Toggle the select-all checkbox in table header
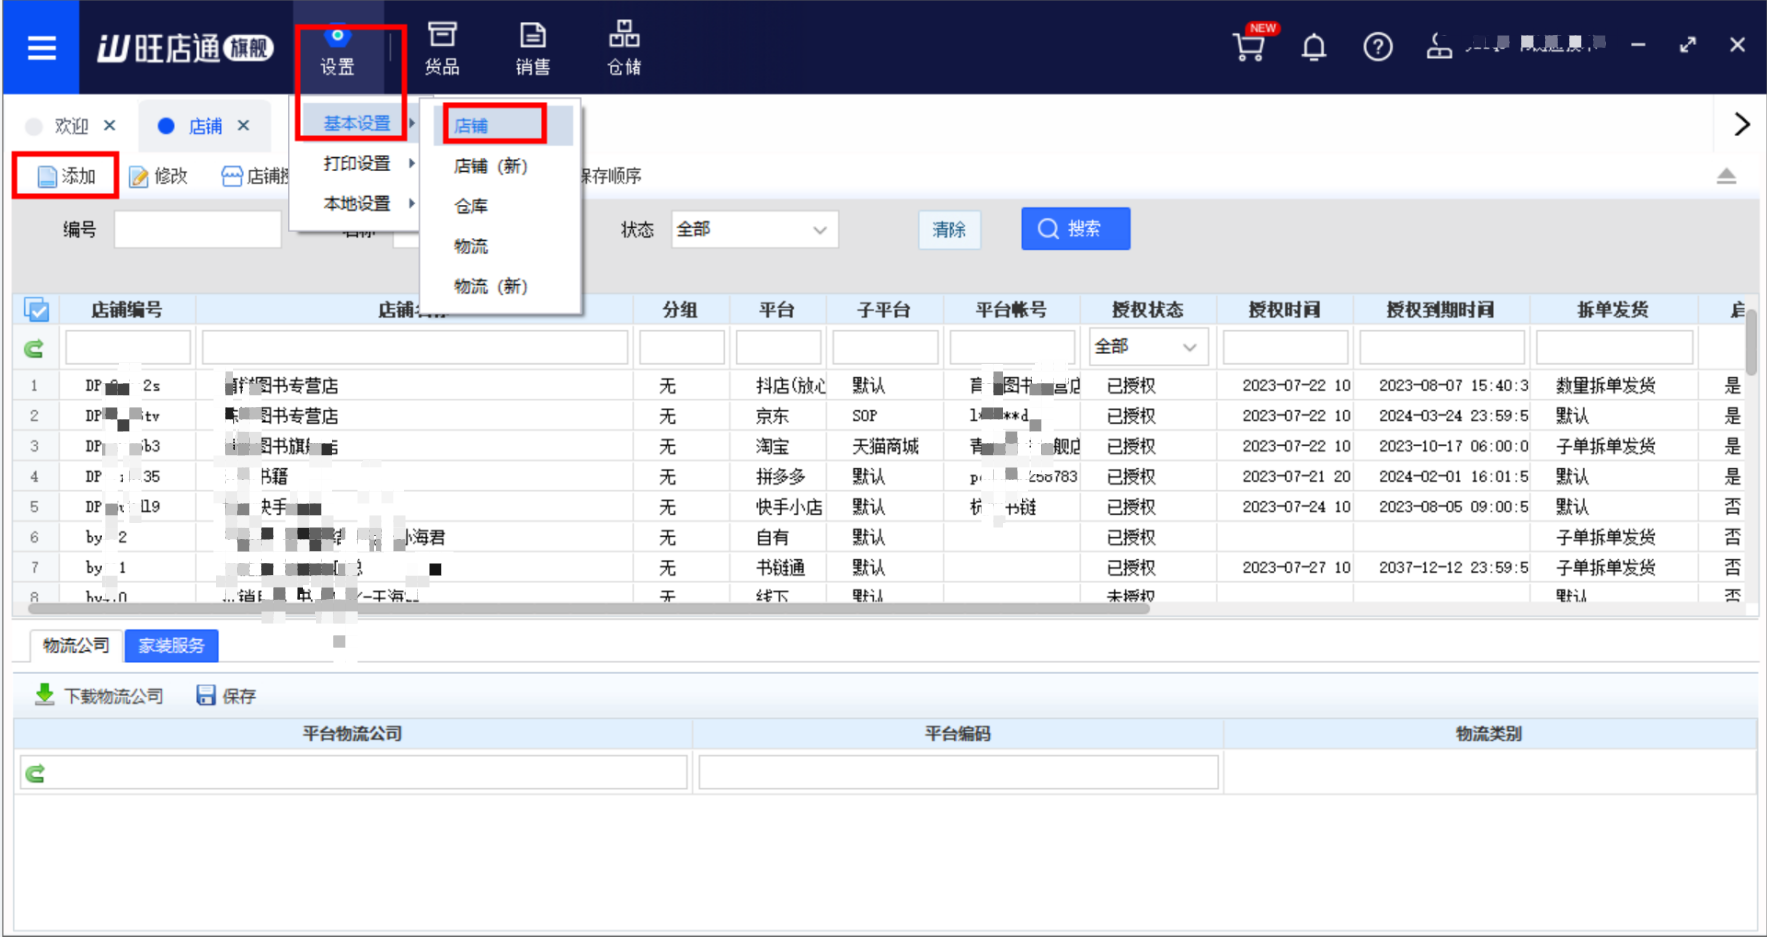 click(37, 310)
